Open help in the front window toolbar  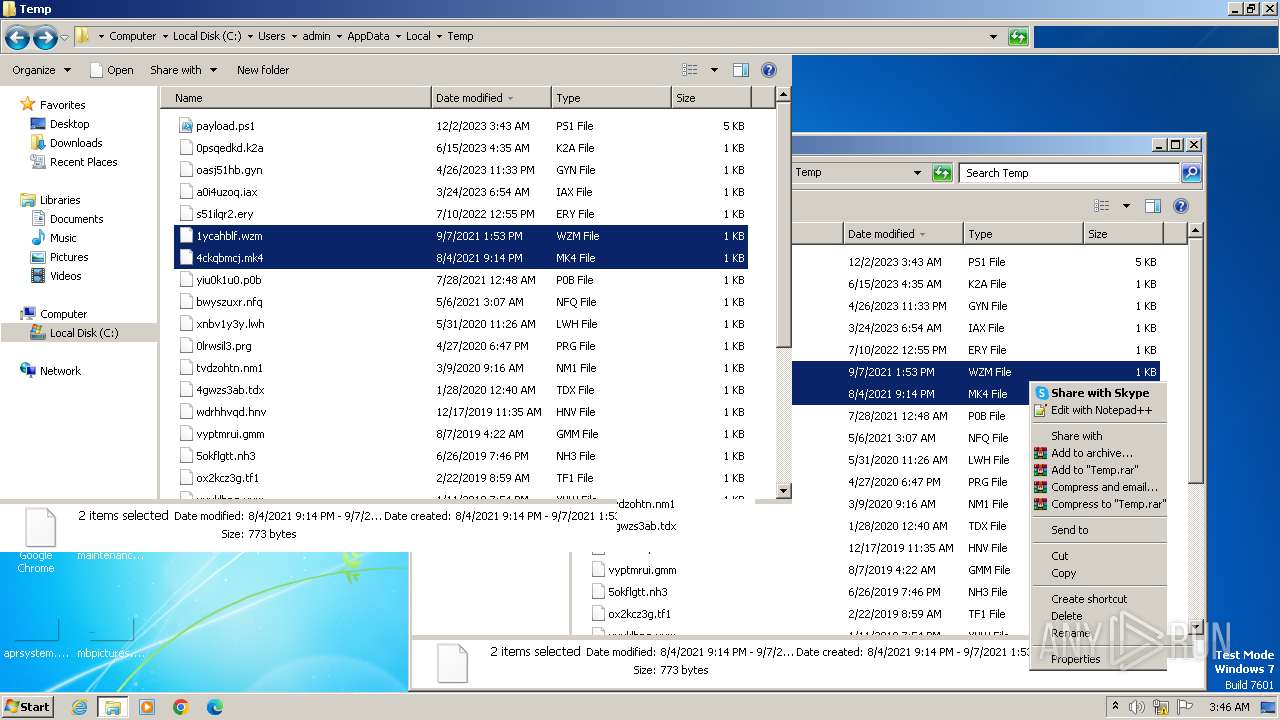(769, 70)
